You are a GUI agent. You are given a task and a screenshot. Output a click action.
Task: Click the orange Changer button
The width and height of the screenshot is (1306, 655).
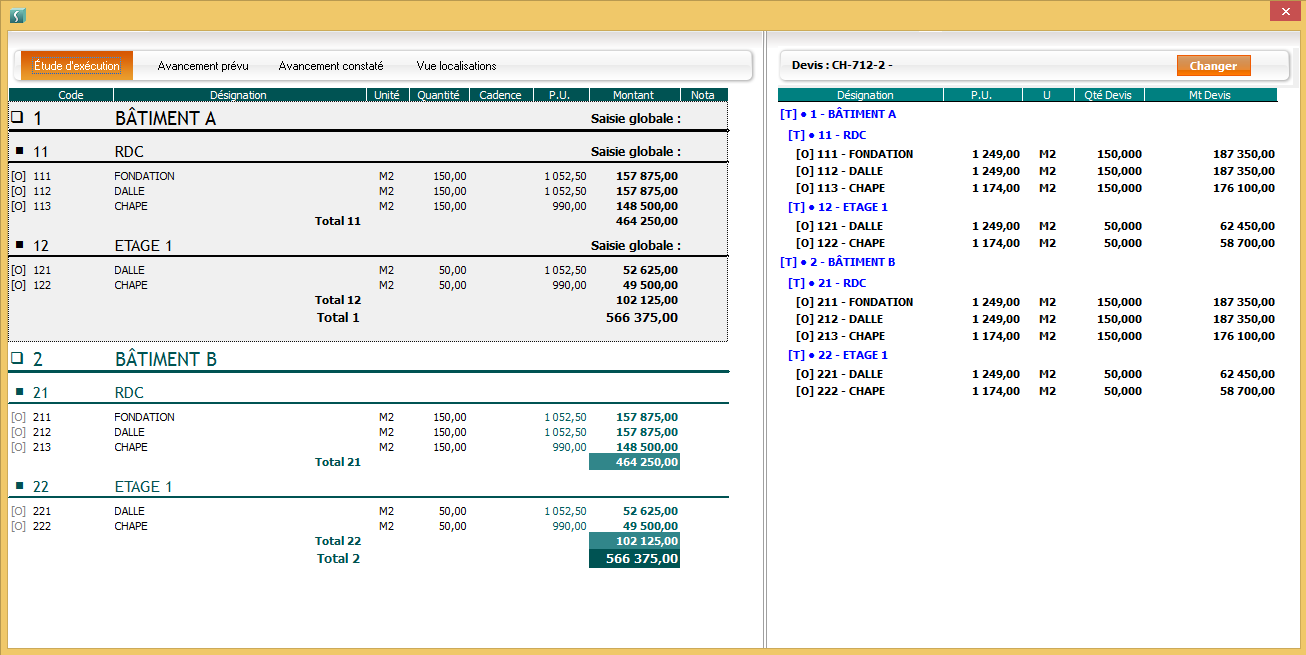pos(1213,66)
